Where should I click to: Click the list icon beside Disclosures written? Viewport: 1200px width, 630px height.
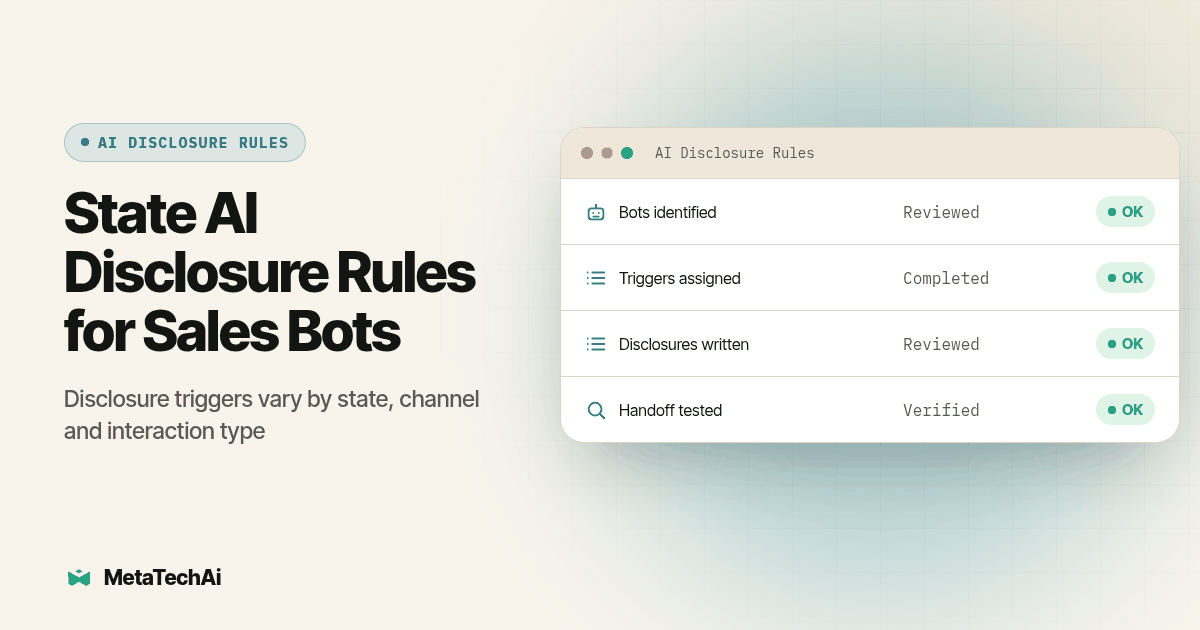(596, 344)
